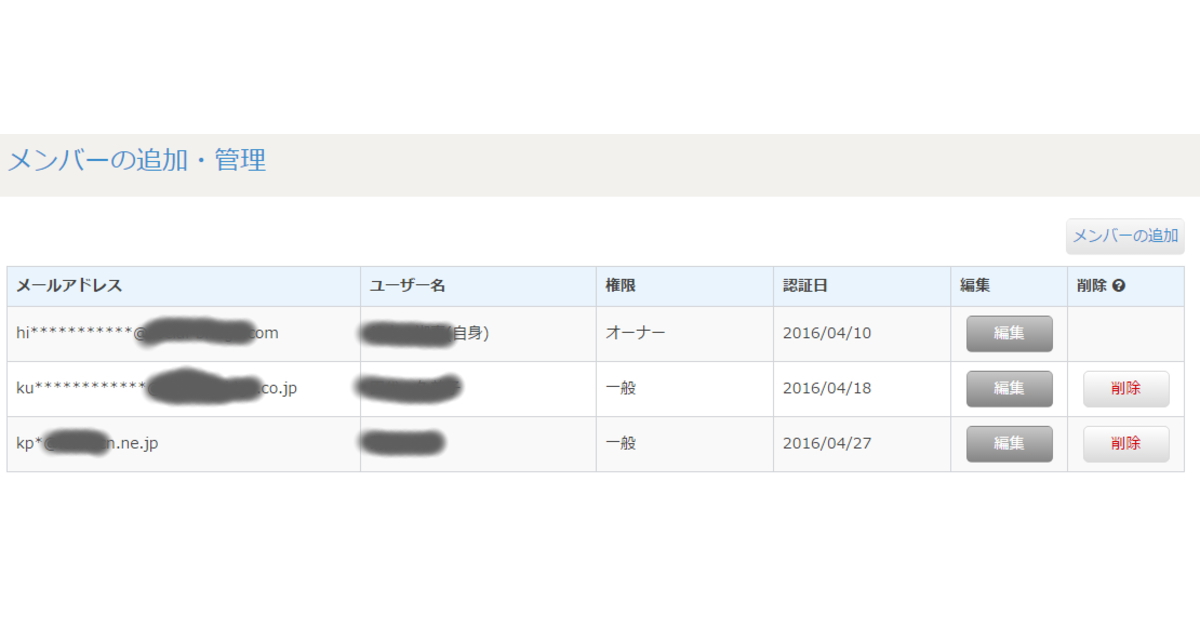
Task: Click the ユーザー名 column header
Action: click(407, 286)
